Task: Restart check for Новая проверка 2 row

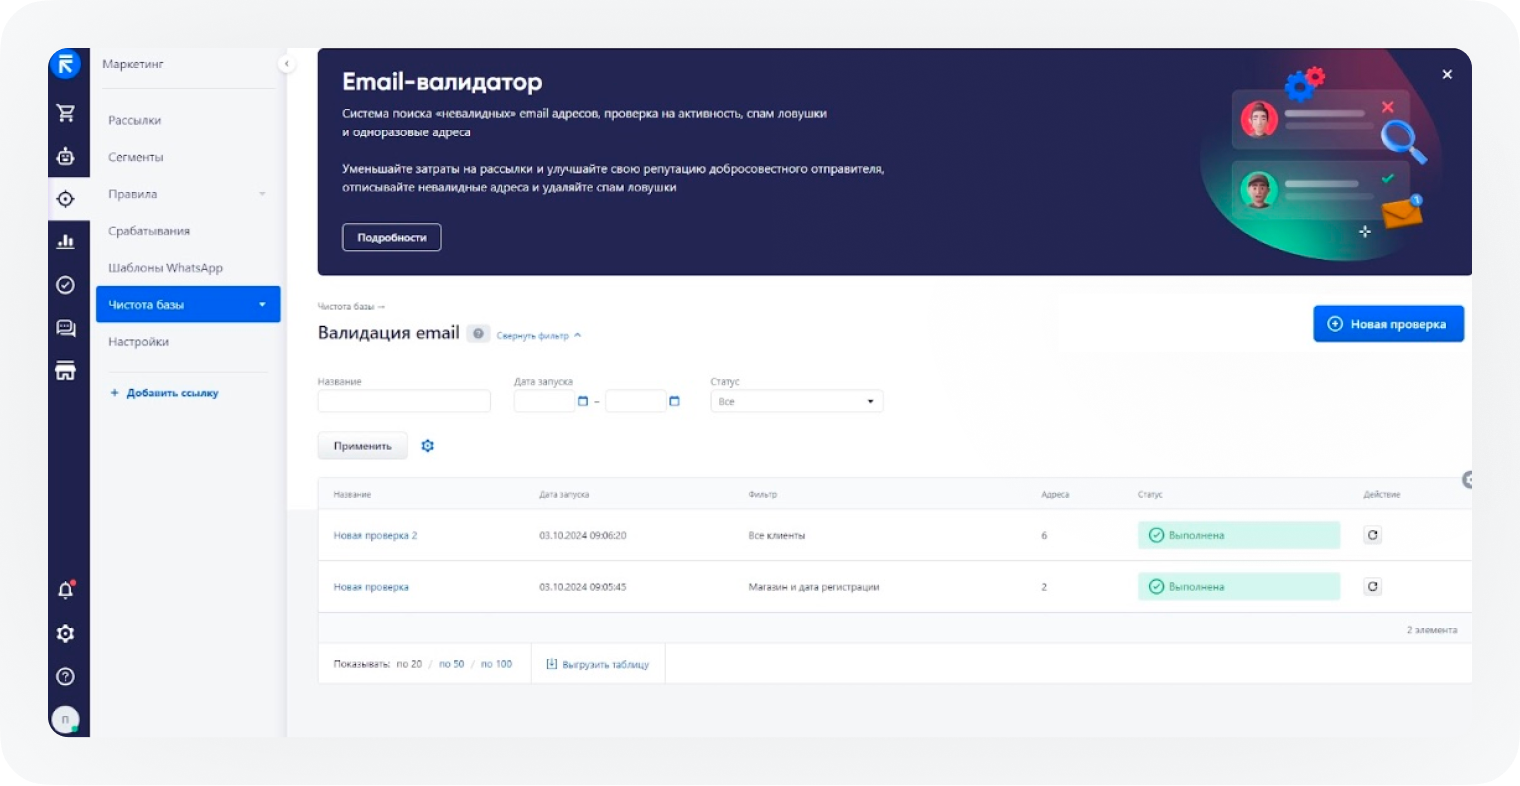Action: (1373, 535)
